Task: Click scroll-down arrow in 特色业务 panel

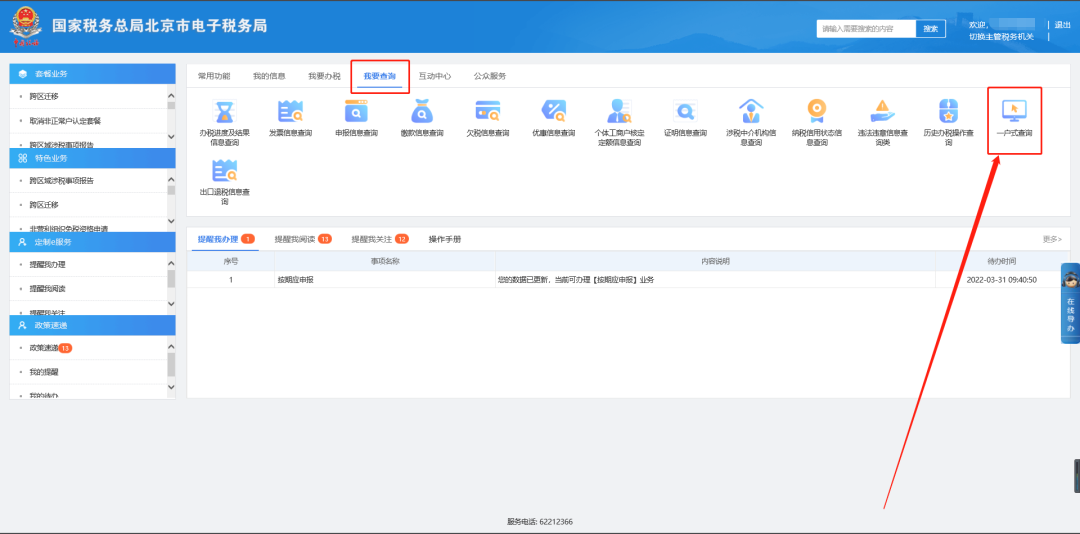Action: click(x=171, y=221)
